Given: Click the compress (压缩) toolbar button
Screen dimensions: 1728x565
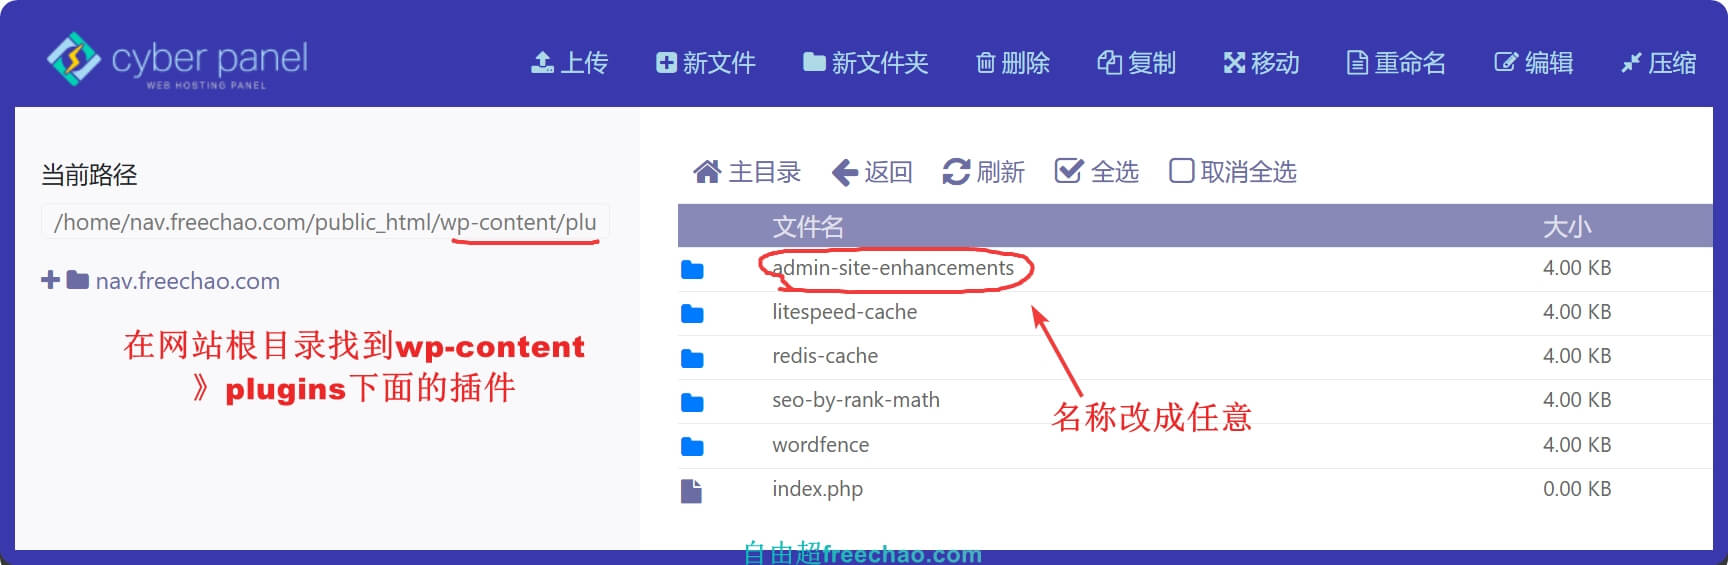Looking at the screenshot, I should 1658,63.
